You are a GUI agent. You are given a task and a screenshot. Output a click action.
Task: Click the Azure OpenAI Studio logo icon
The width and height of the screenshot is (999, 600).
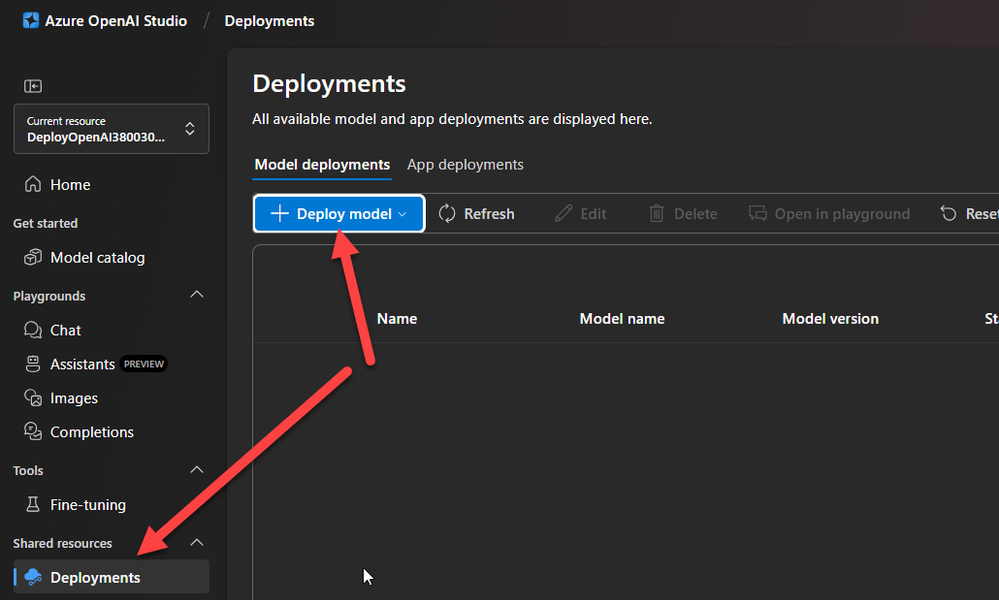click(x=31, y=20)
